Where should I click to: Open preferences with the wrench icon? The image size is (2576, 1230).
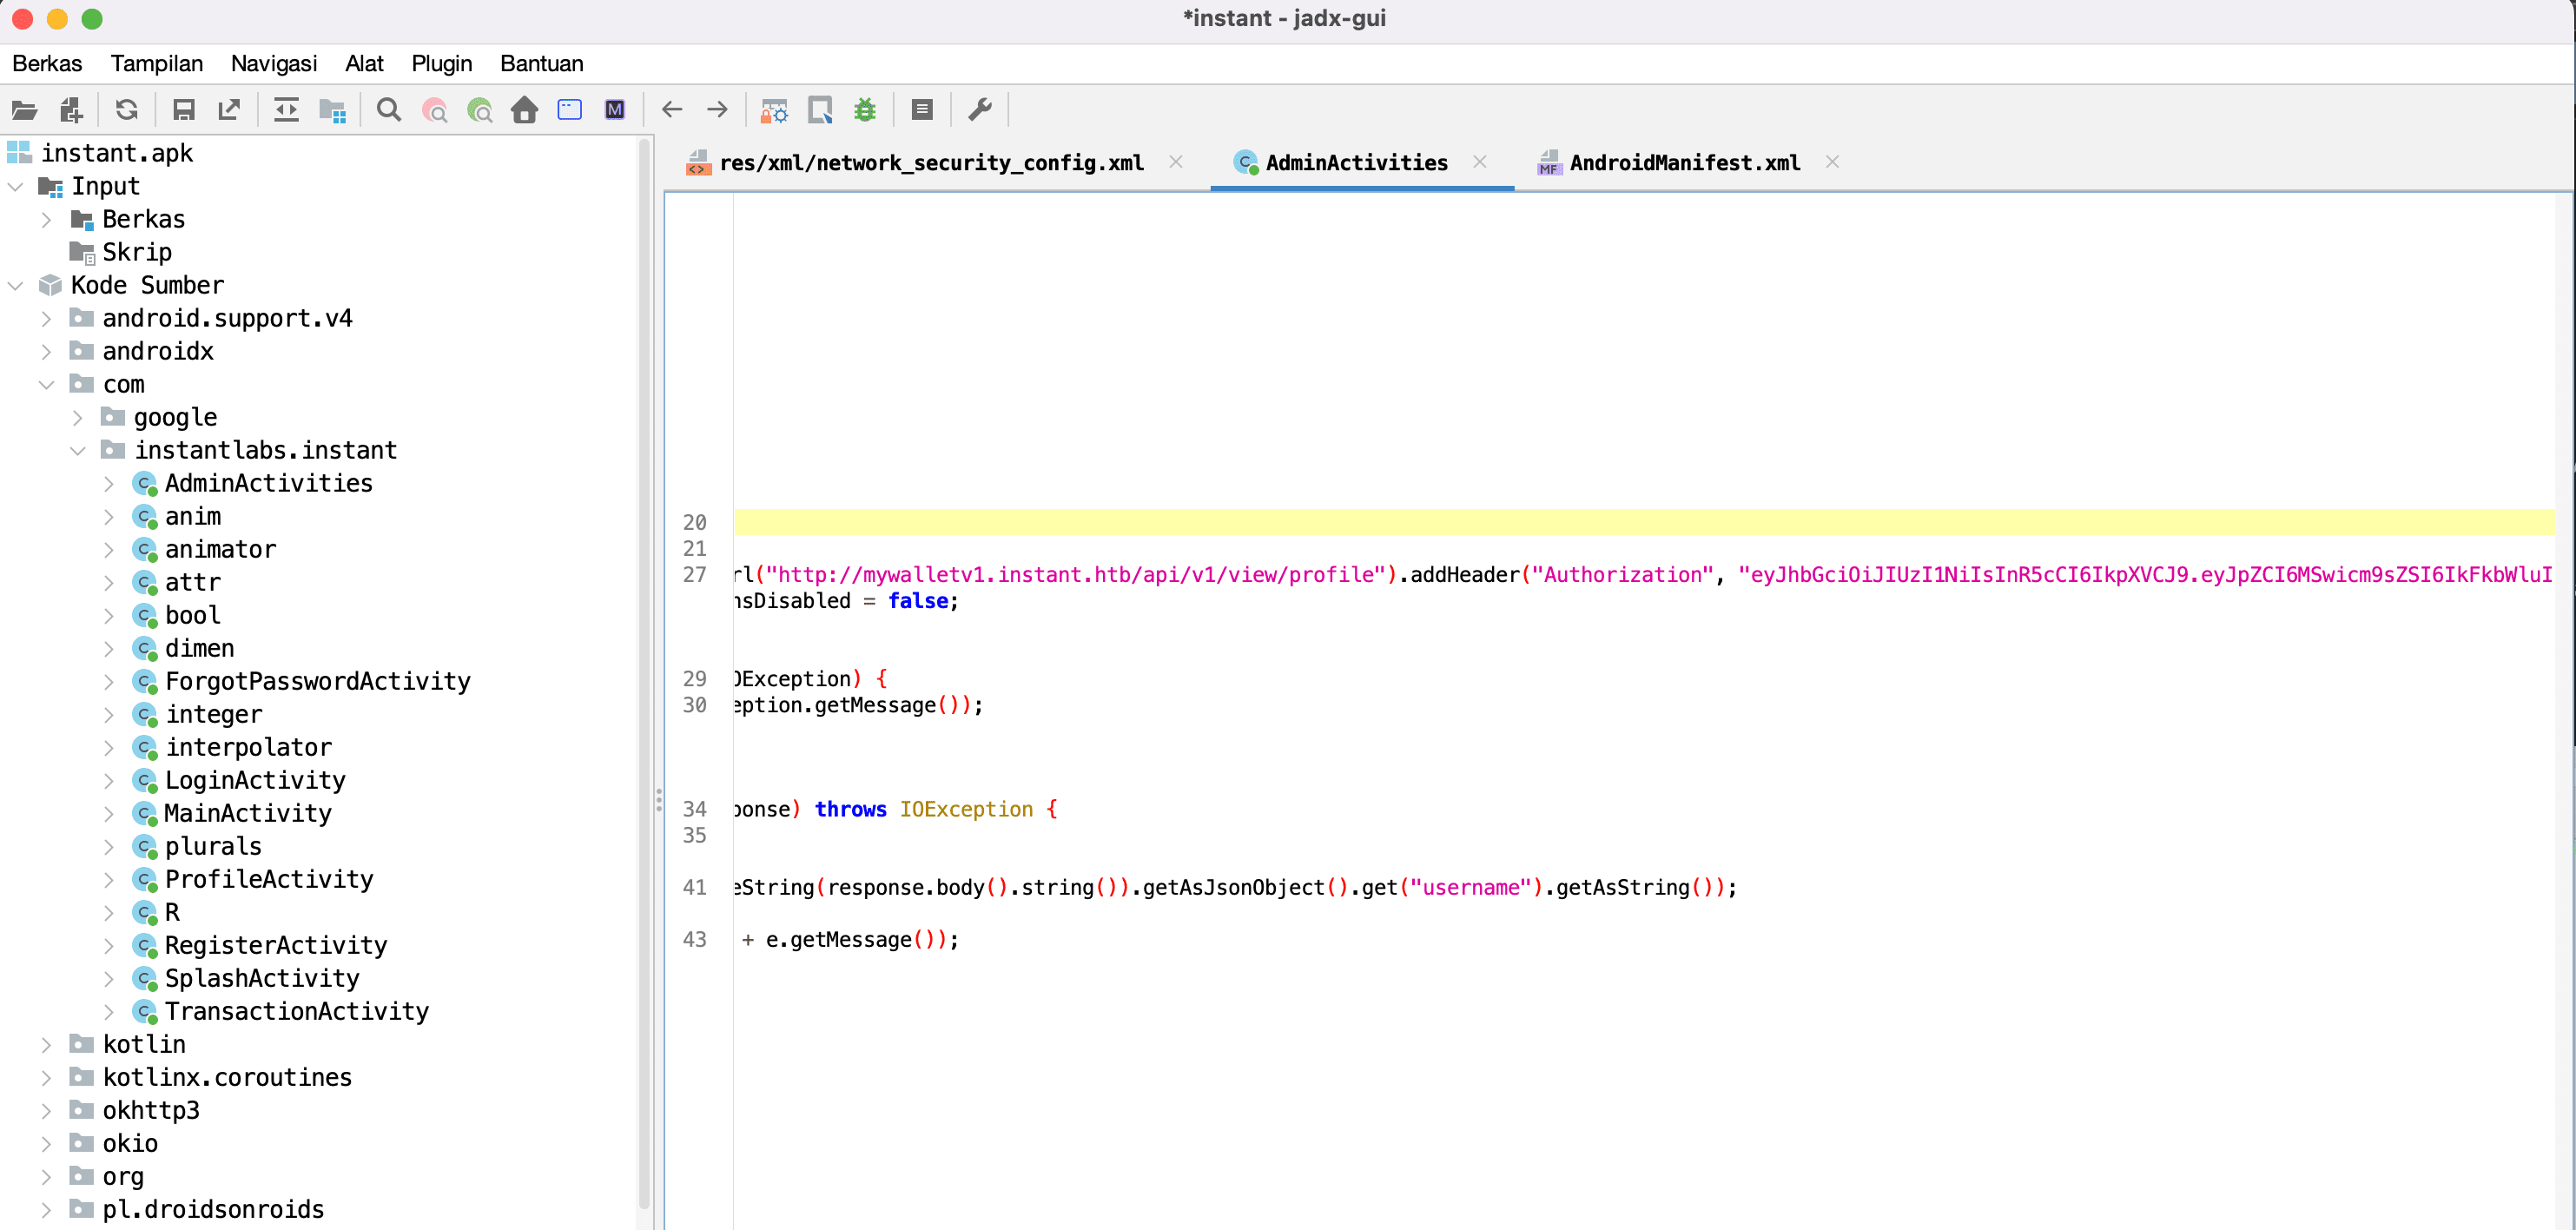click(x=980, y=110)
